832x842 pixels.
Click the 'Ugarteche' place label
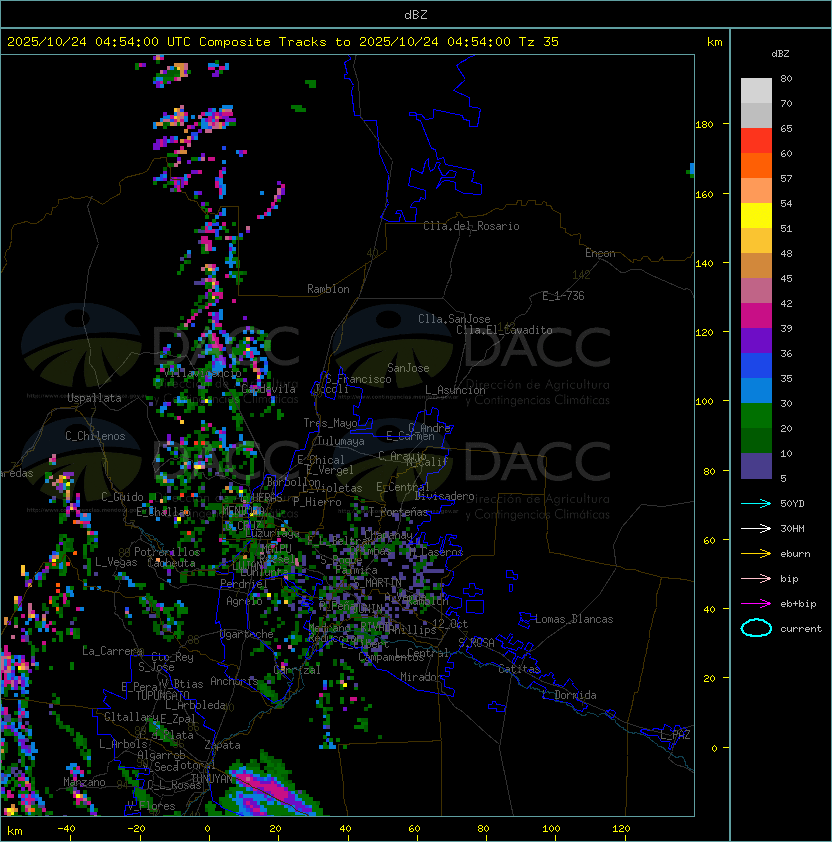tap(247, 634)
